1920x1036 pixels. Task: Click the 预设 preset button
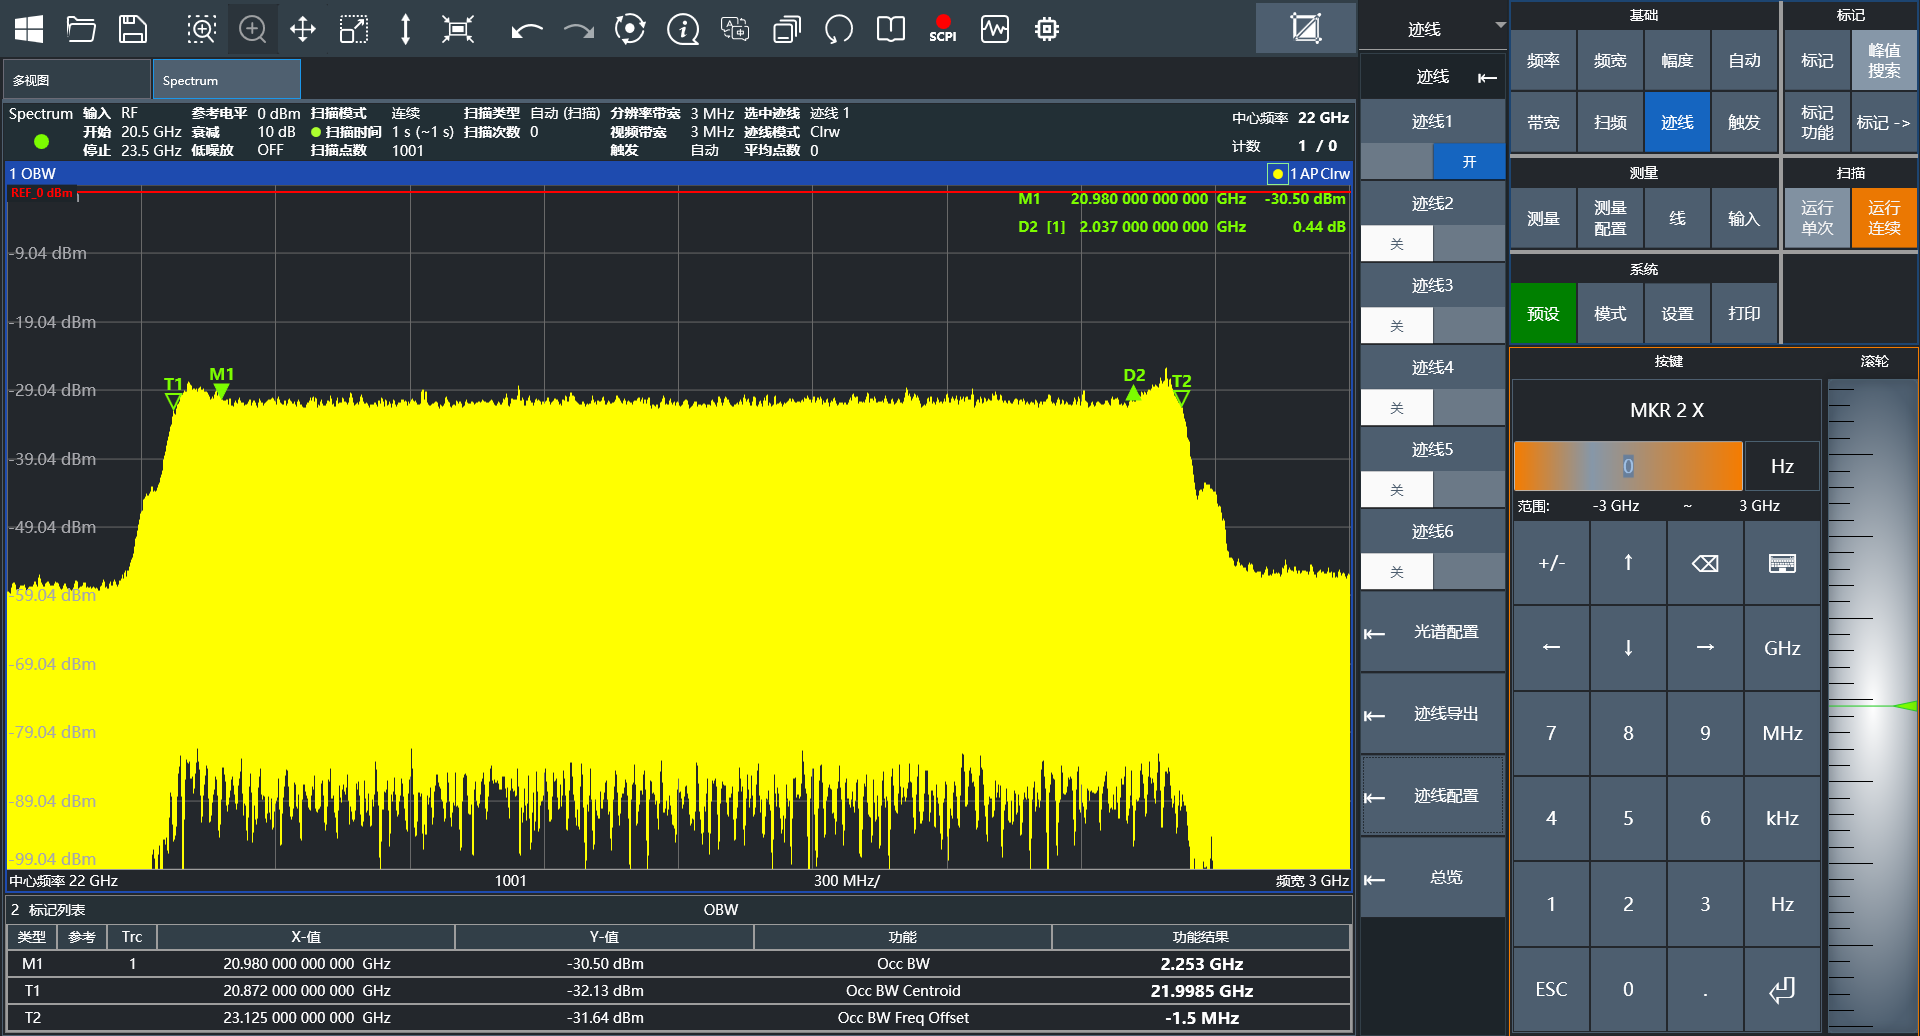(1543, 313)
